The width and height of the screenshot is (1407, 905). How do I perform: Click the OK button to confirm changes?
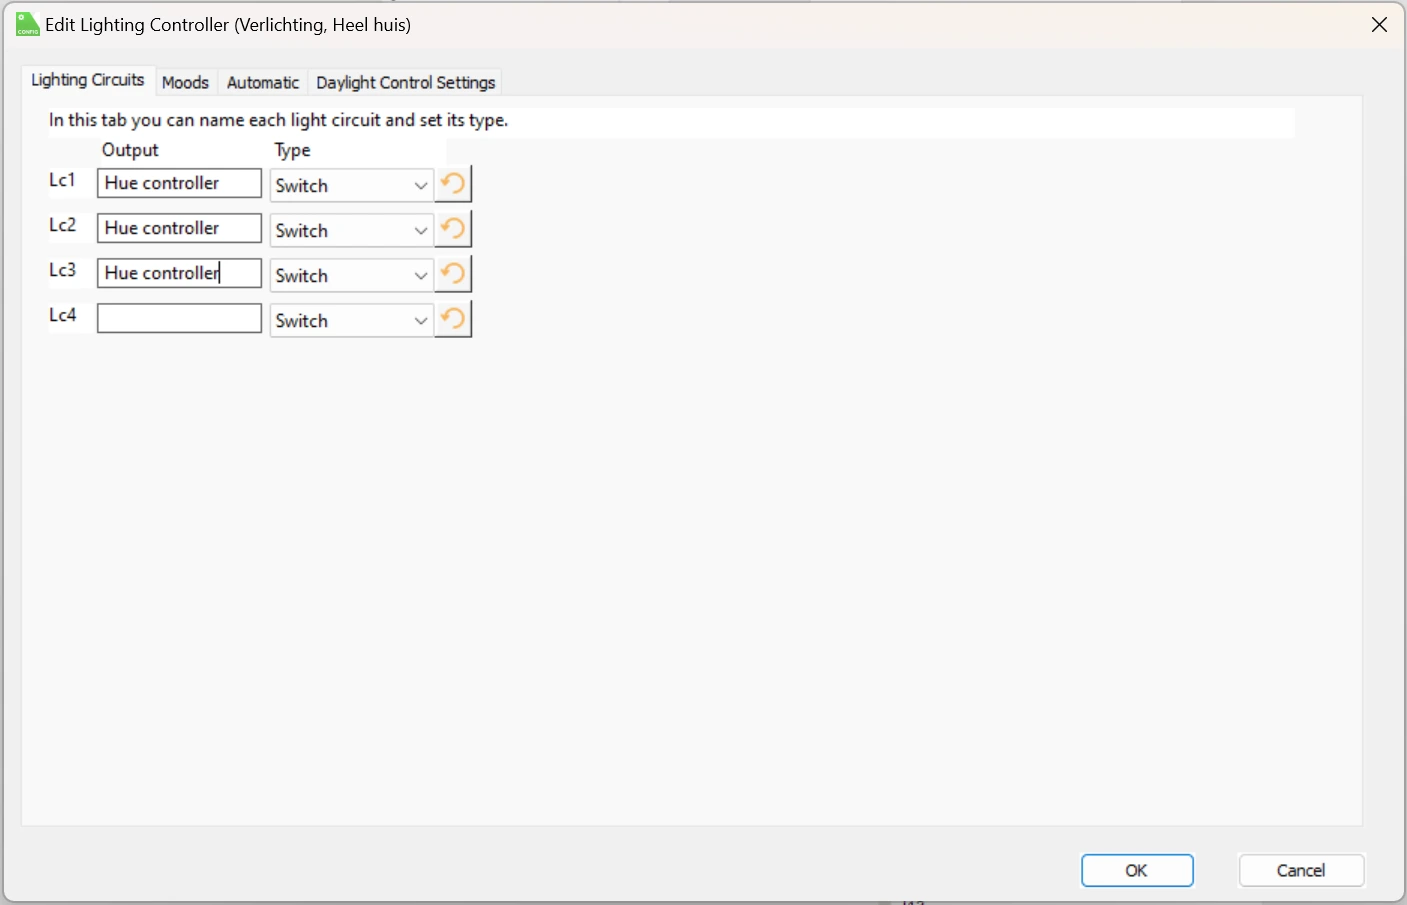tap(1137, 870)
